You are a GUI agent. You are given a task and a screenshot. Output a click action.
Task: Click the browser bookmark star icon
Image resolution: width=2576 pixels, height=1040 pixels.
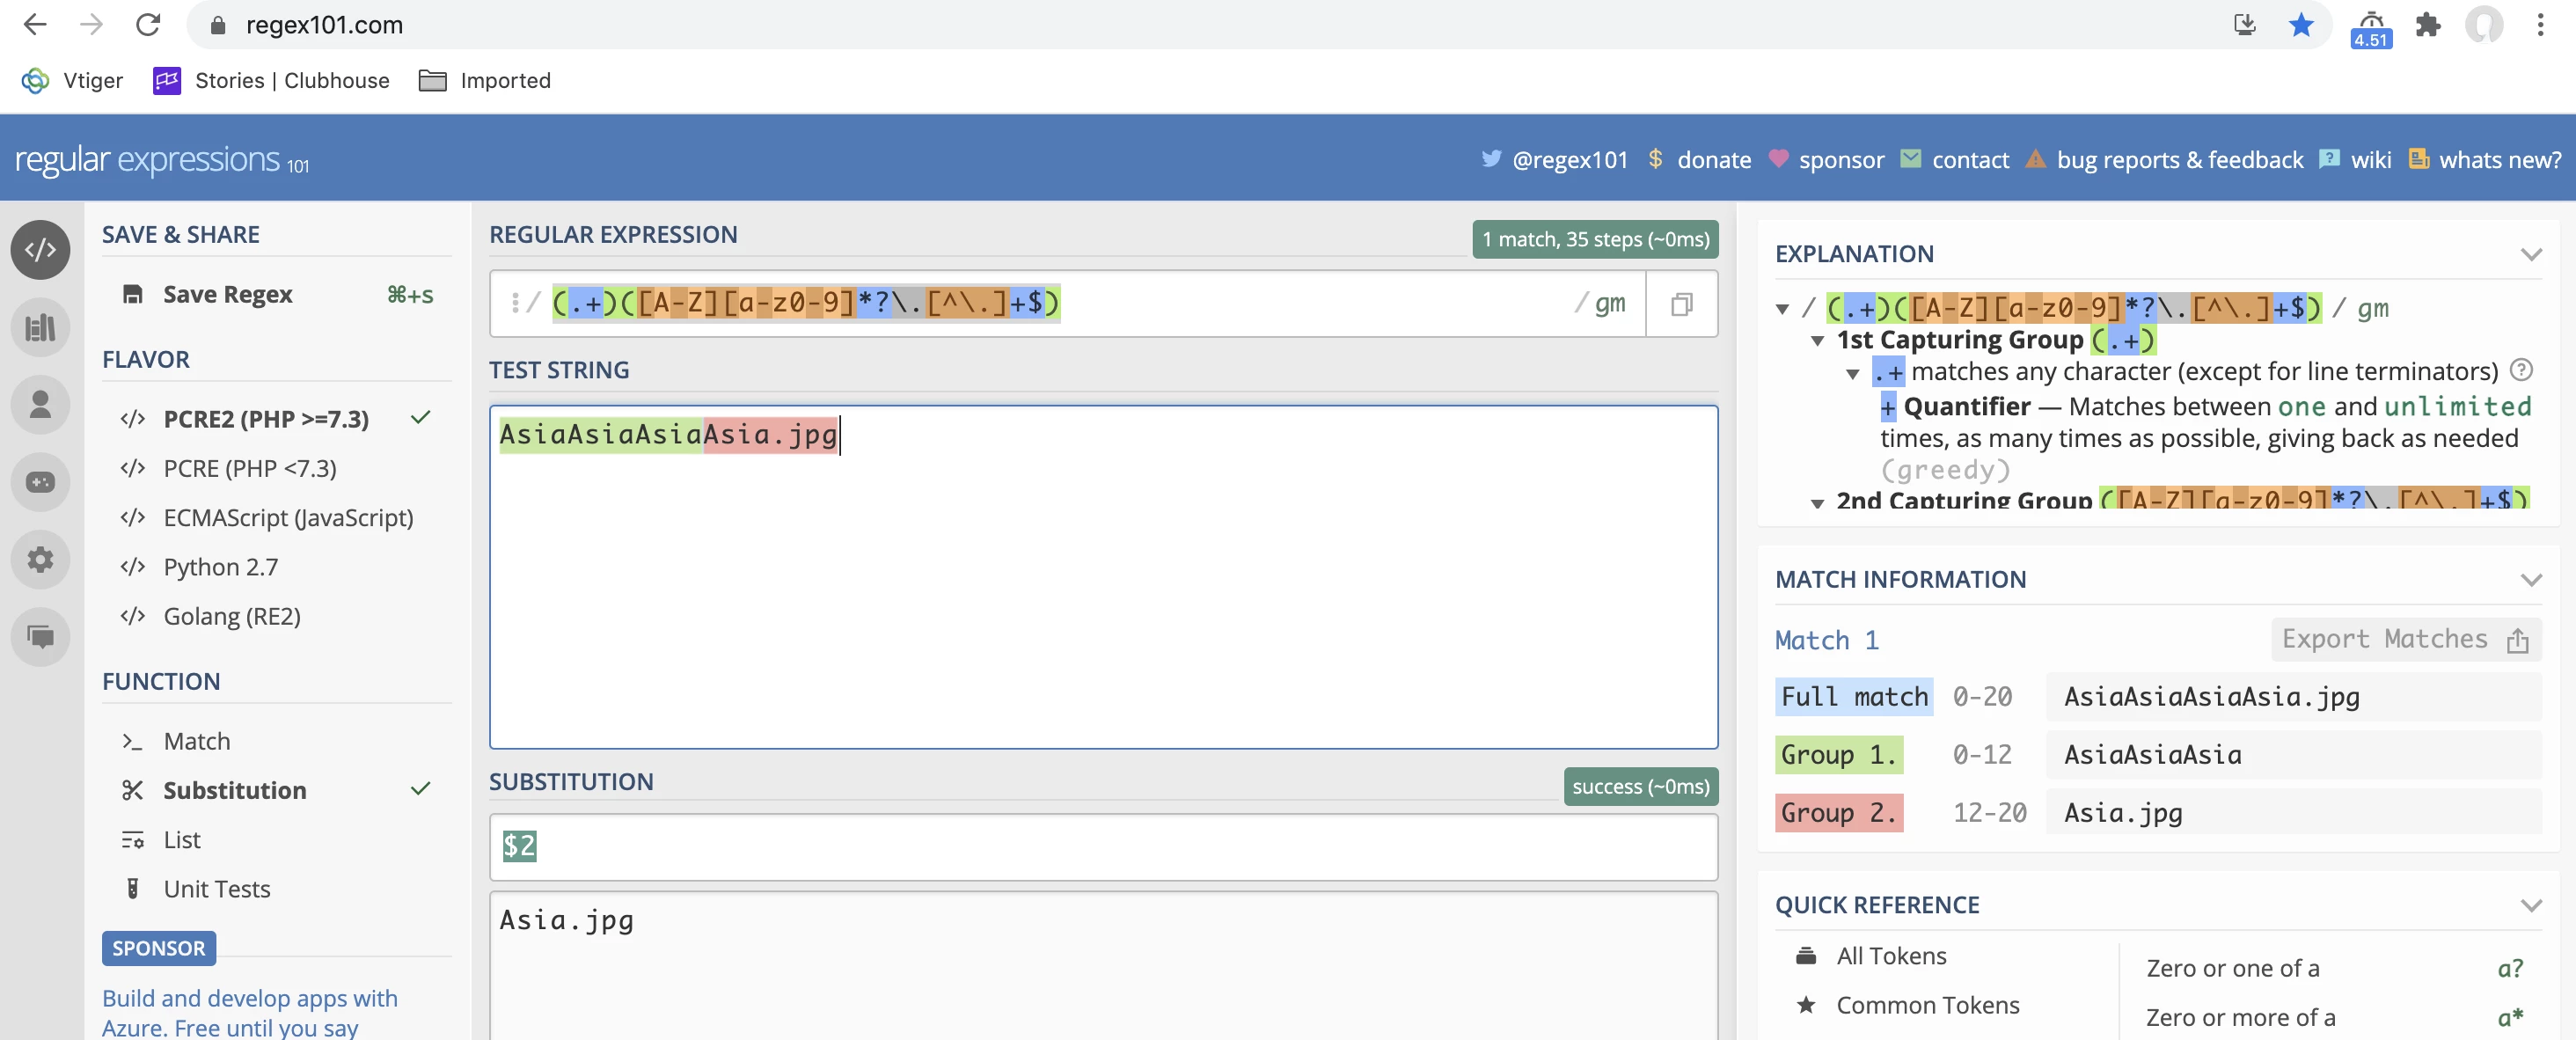(2300, 25)
